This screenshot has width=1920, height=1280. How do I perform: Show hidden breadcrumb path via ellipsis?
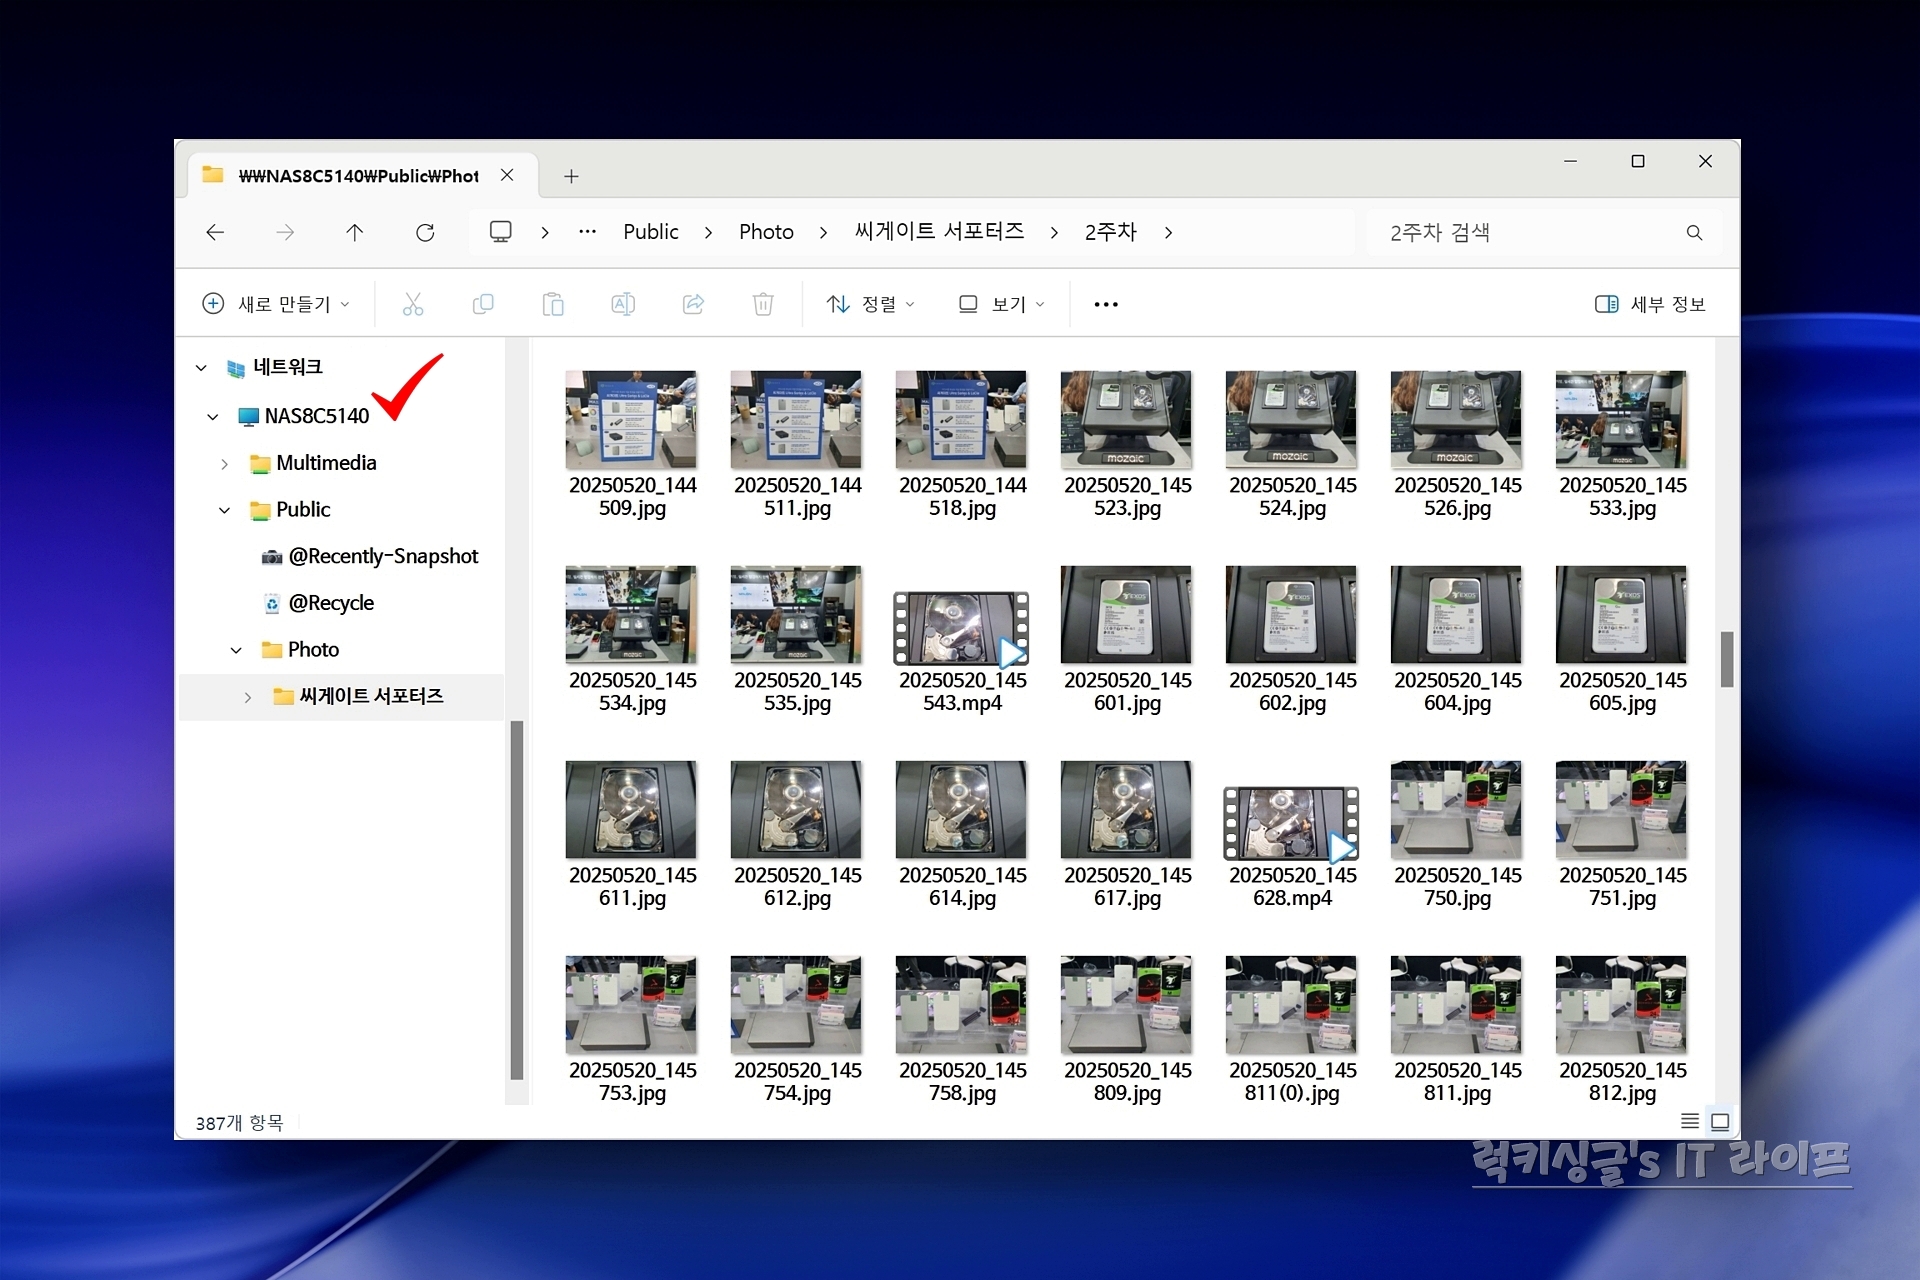click(x=588, y=232)
